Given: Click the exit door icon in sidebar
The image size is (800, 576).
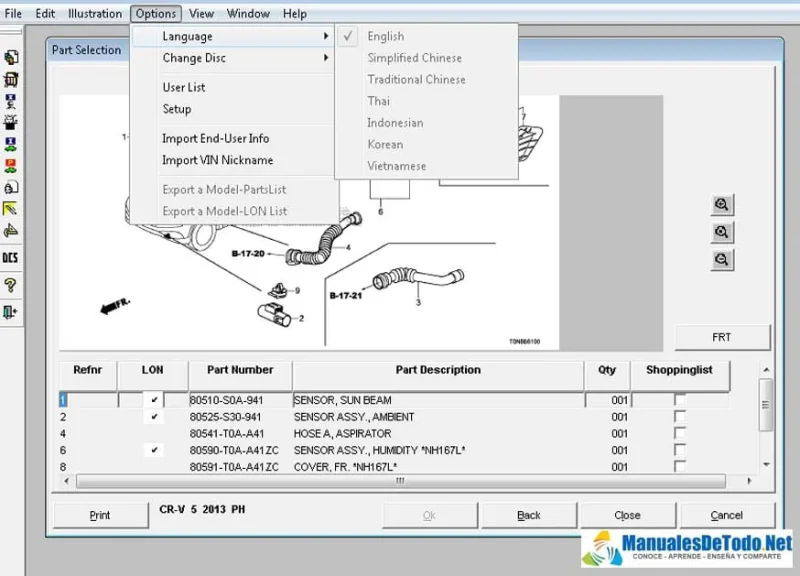Looking at the screenshot, I should click(x=11, y=312).
